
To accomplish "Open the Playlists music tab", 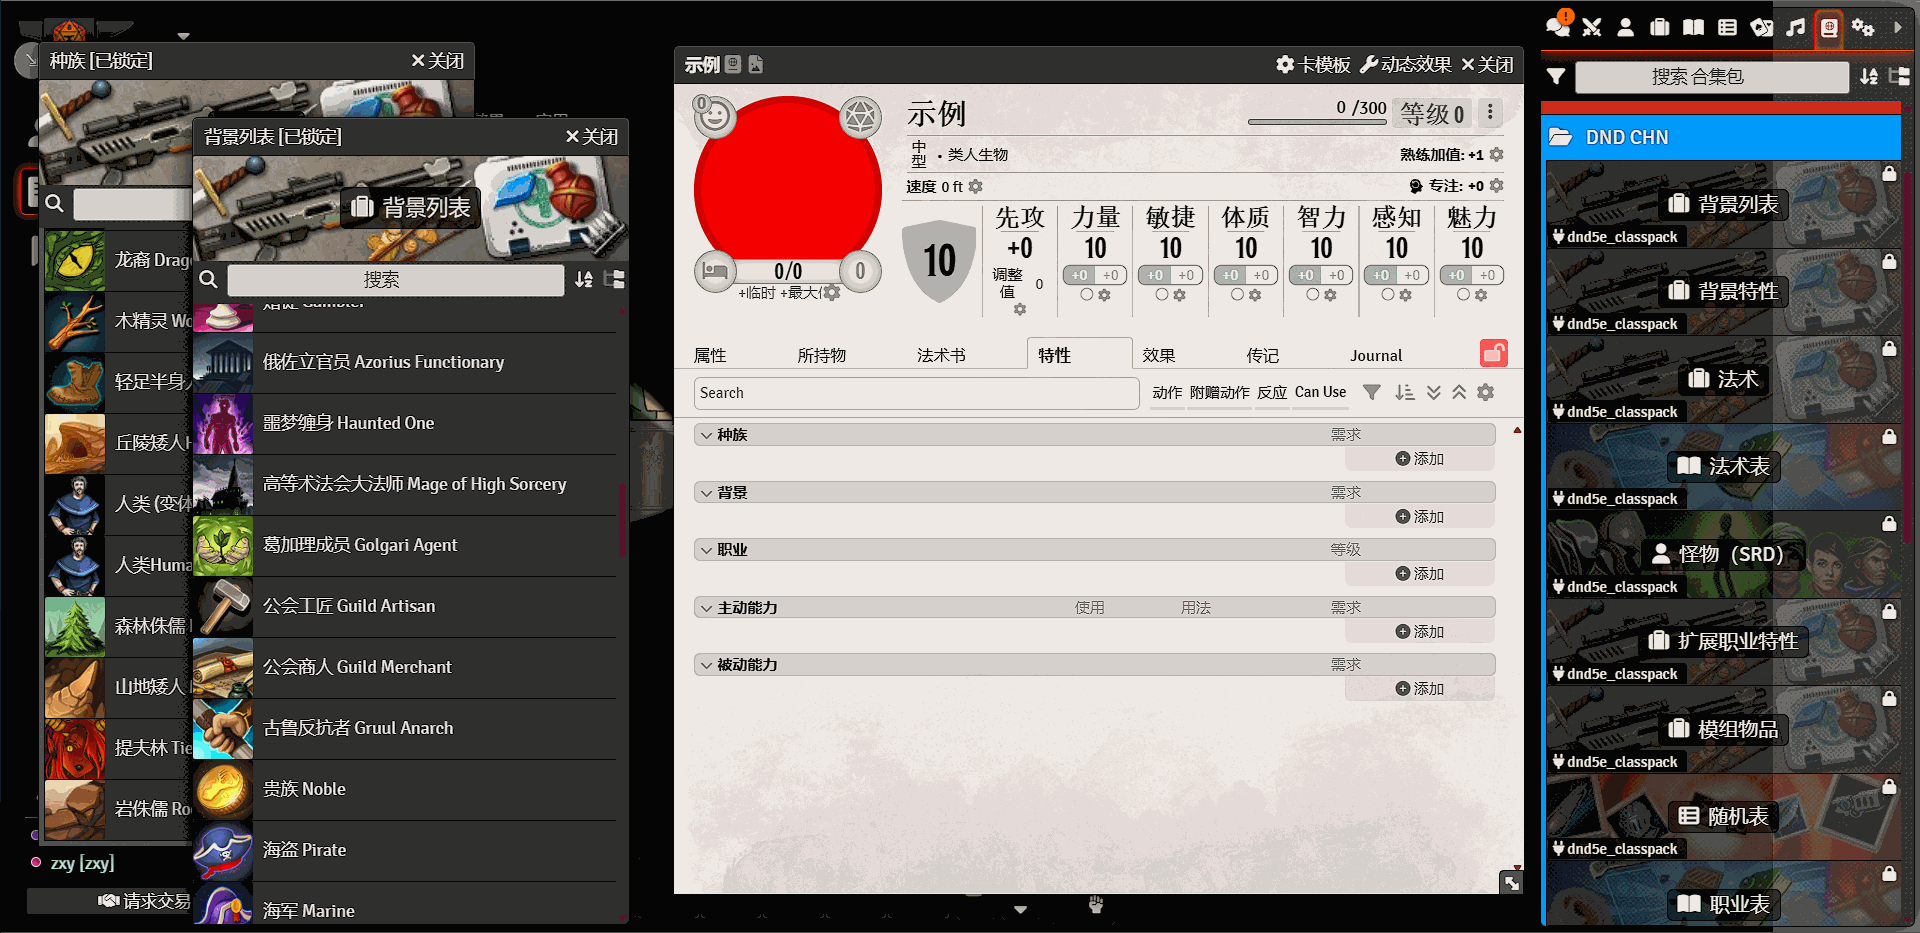I will [1796, 27].
